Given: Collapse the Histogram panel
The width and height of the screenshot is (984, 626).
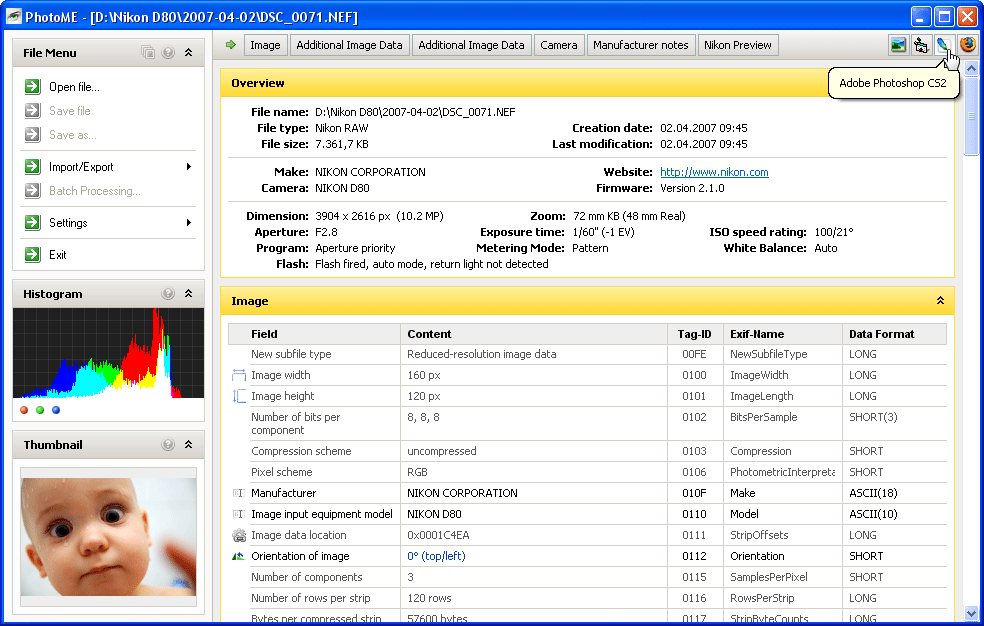Looking at the screenshot, I should (188, 294).
